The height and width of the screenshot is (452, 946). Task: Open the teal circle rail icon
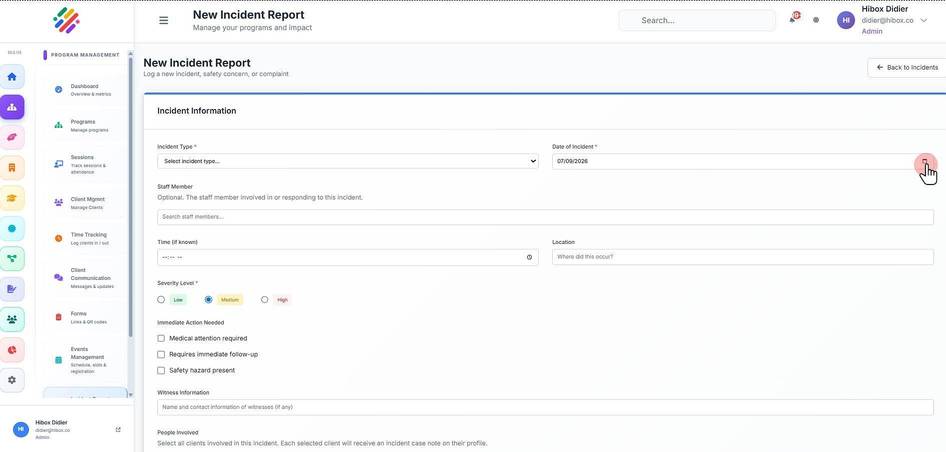[x=12, y=229]
